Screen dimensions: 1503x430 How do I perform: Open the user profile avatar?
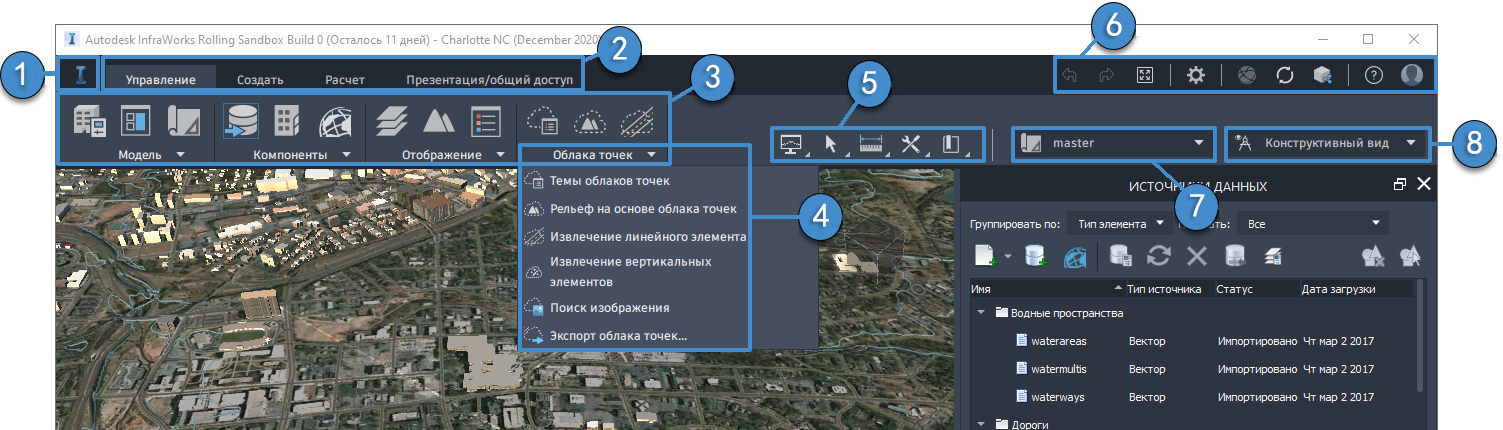click(1412, 75)
